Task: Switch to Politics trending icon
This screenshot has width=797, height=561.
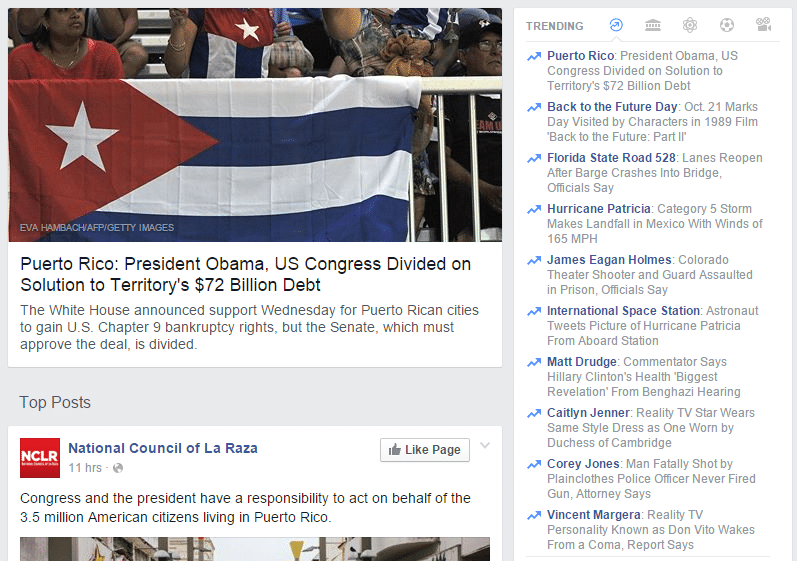Action: (x=653, y=25)
